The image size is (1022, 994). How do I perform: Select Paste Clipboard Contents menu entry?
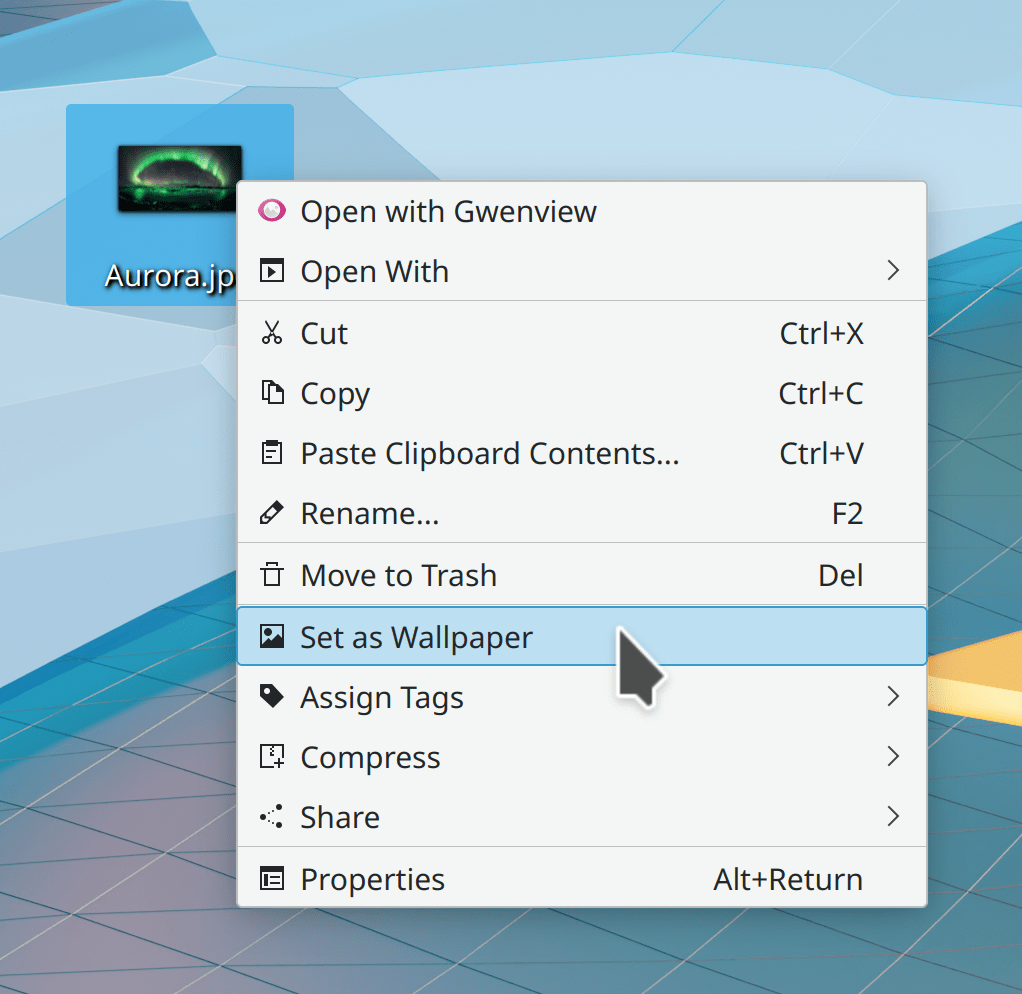tap(490, 453)
